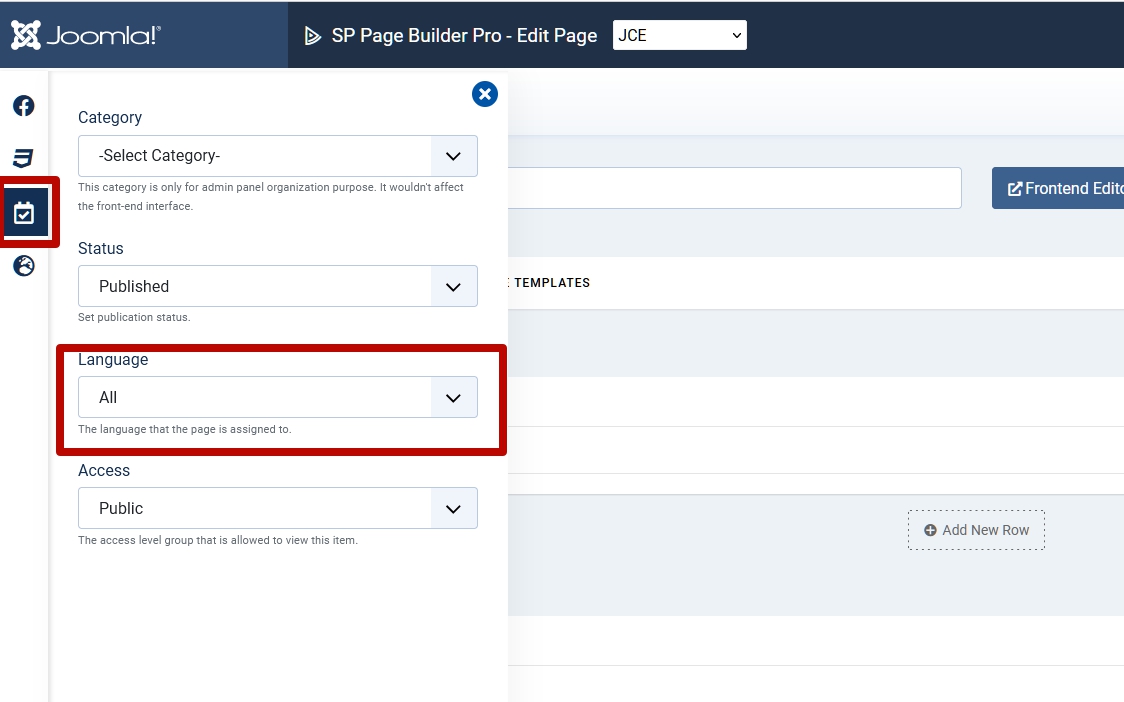This screenshot has height=702, width=1124.
Task: Open the Facebook Open Graph sidebar panel
Action: tap(24, 106)
